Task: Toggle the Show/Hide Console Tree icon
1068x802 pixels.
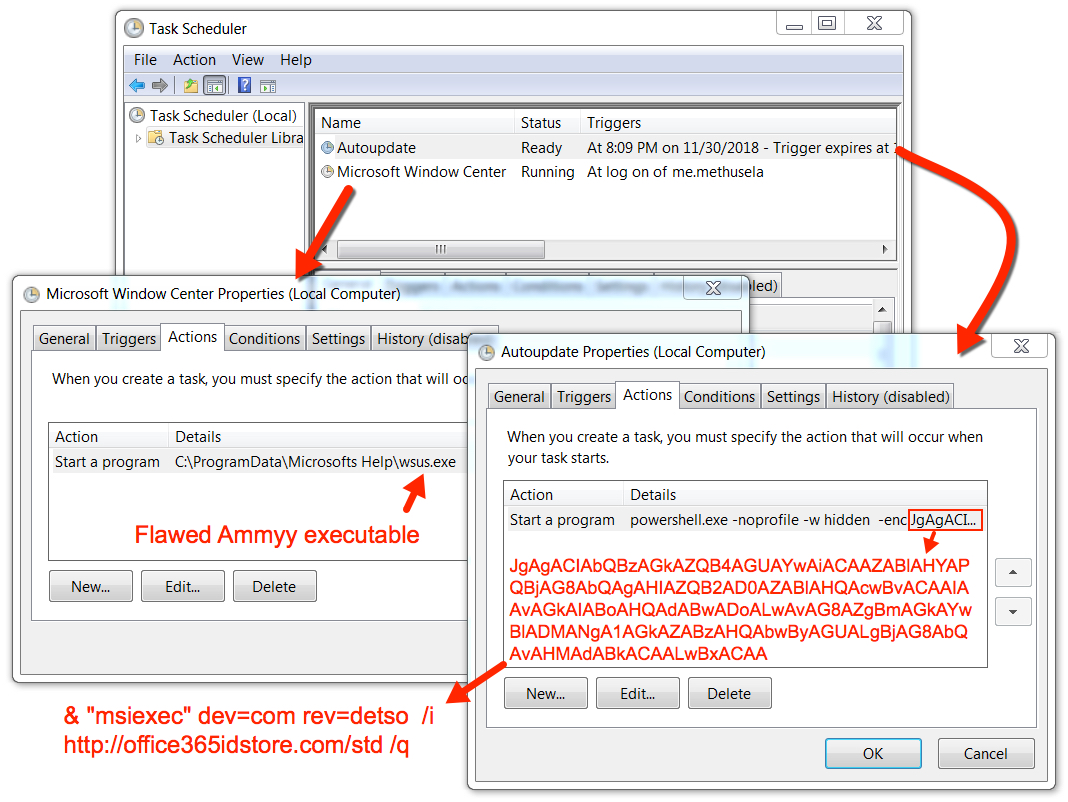Action: 215,86
